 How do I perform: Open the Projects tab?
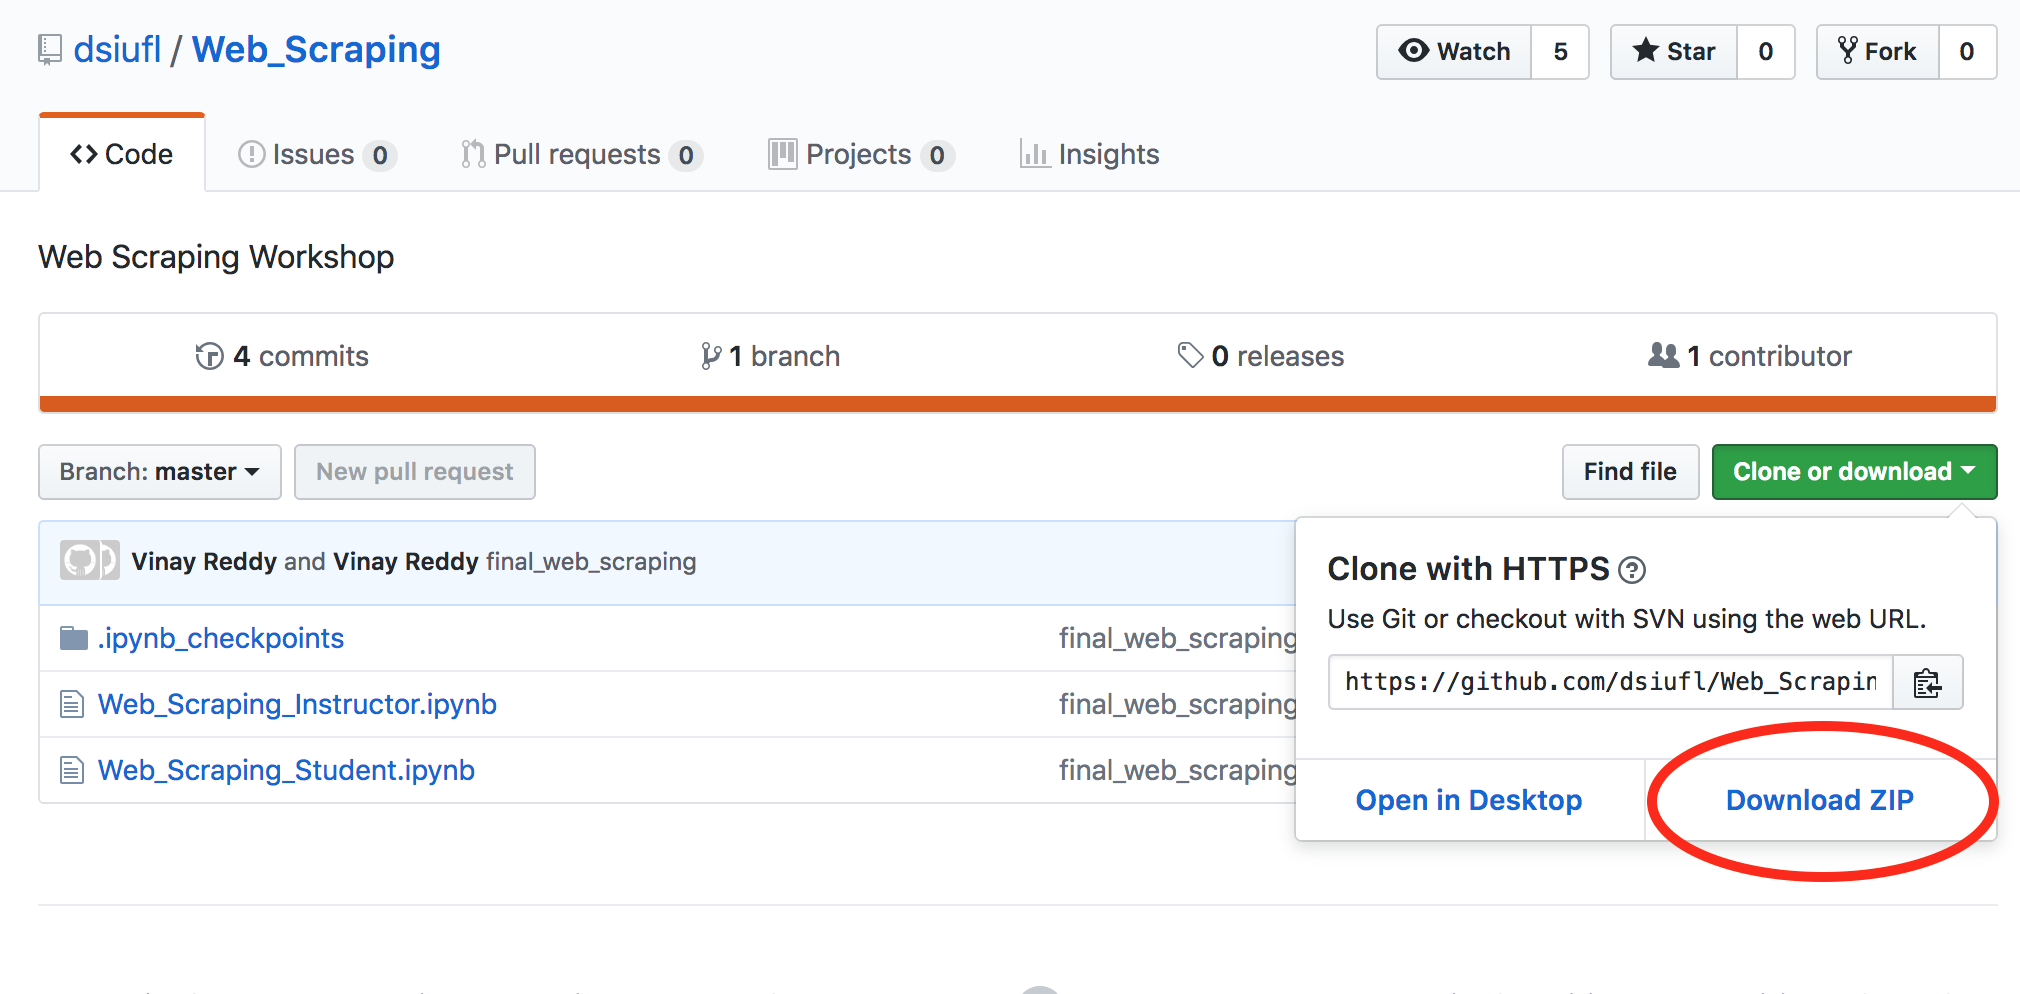click(861, 155)
